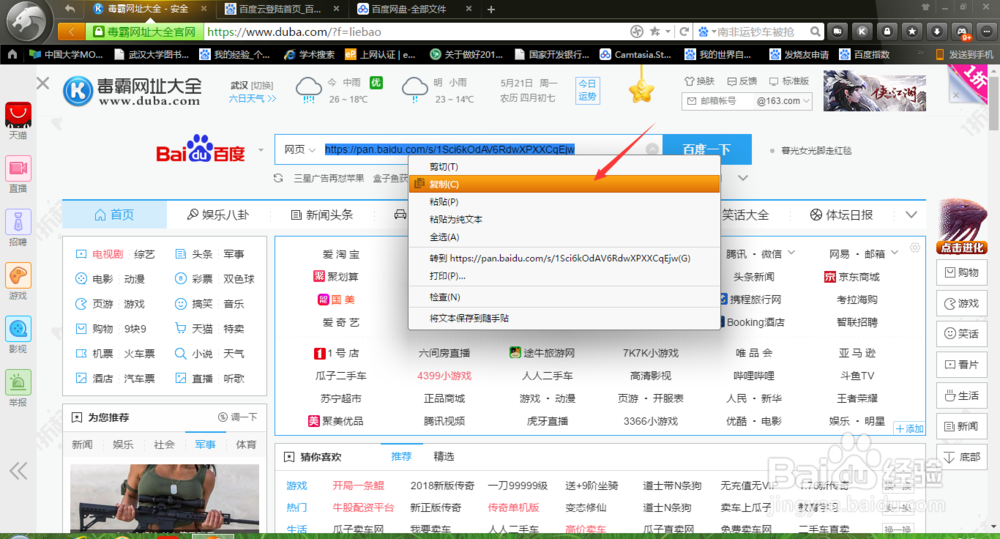Open the 京东商城 link
Image resolution: width=1000 pixels, height=539 pixels.
click(x=852, y=277)
